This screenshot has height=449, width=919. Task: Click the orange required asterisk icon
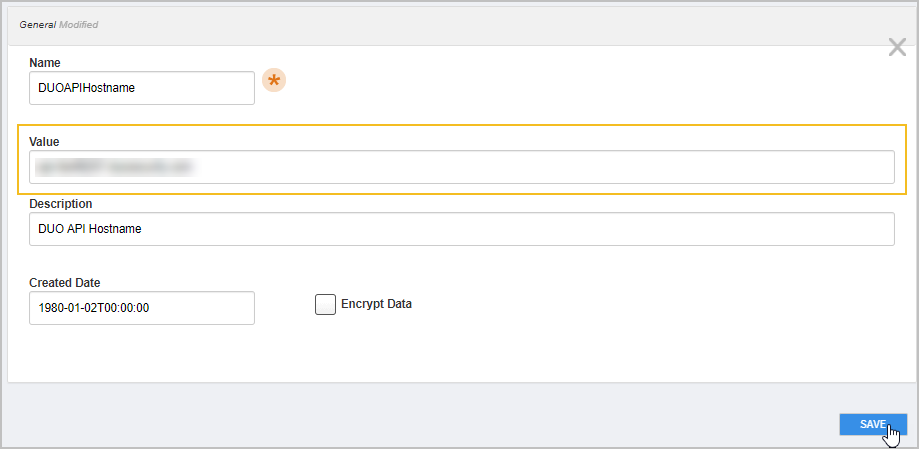pyautogui.click(x=273, y=81)
